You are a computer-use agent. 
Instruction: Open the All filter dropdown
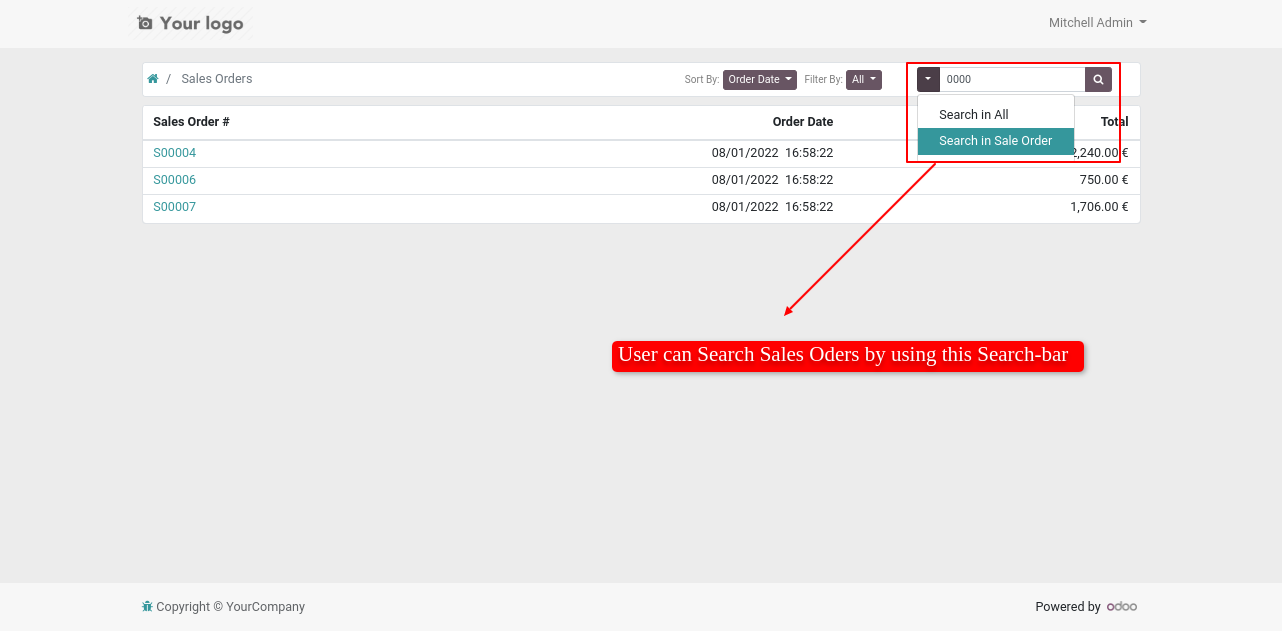pos(864,79)
